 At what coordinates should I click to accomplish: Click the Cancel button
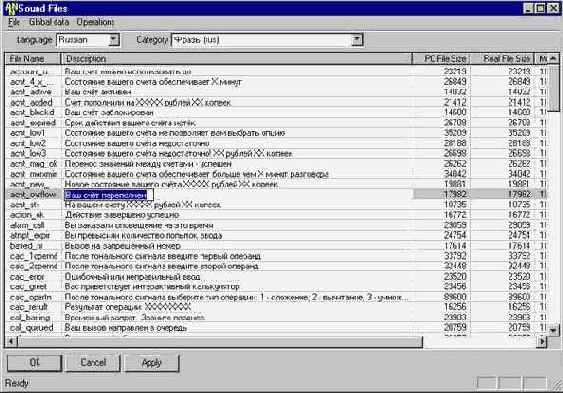click(x=93, y=363)
